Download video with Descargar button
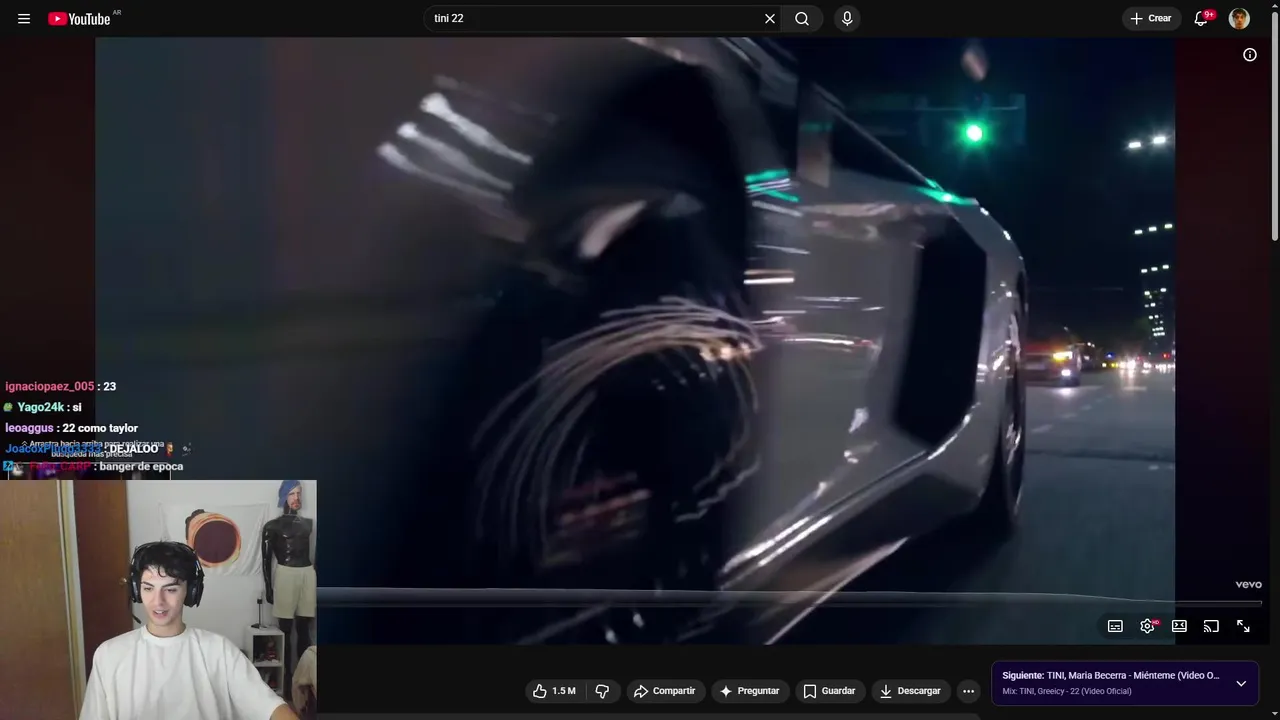The height and width of the screenshot is (720, 1280). pos(910,691)
